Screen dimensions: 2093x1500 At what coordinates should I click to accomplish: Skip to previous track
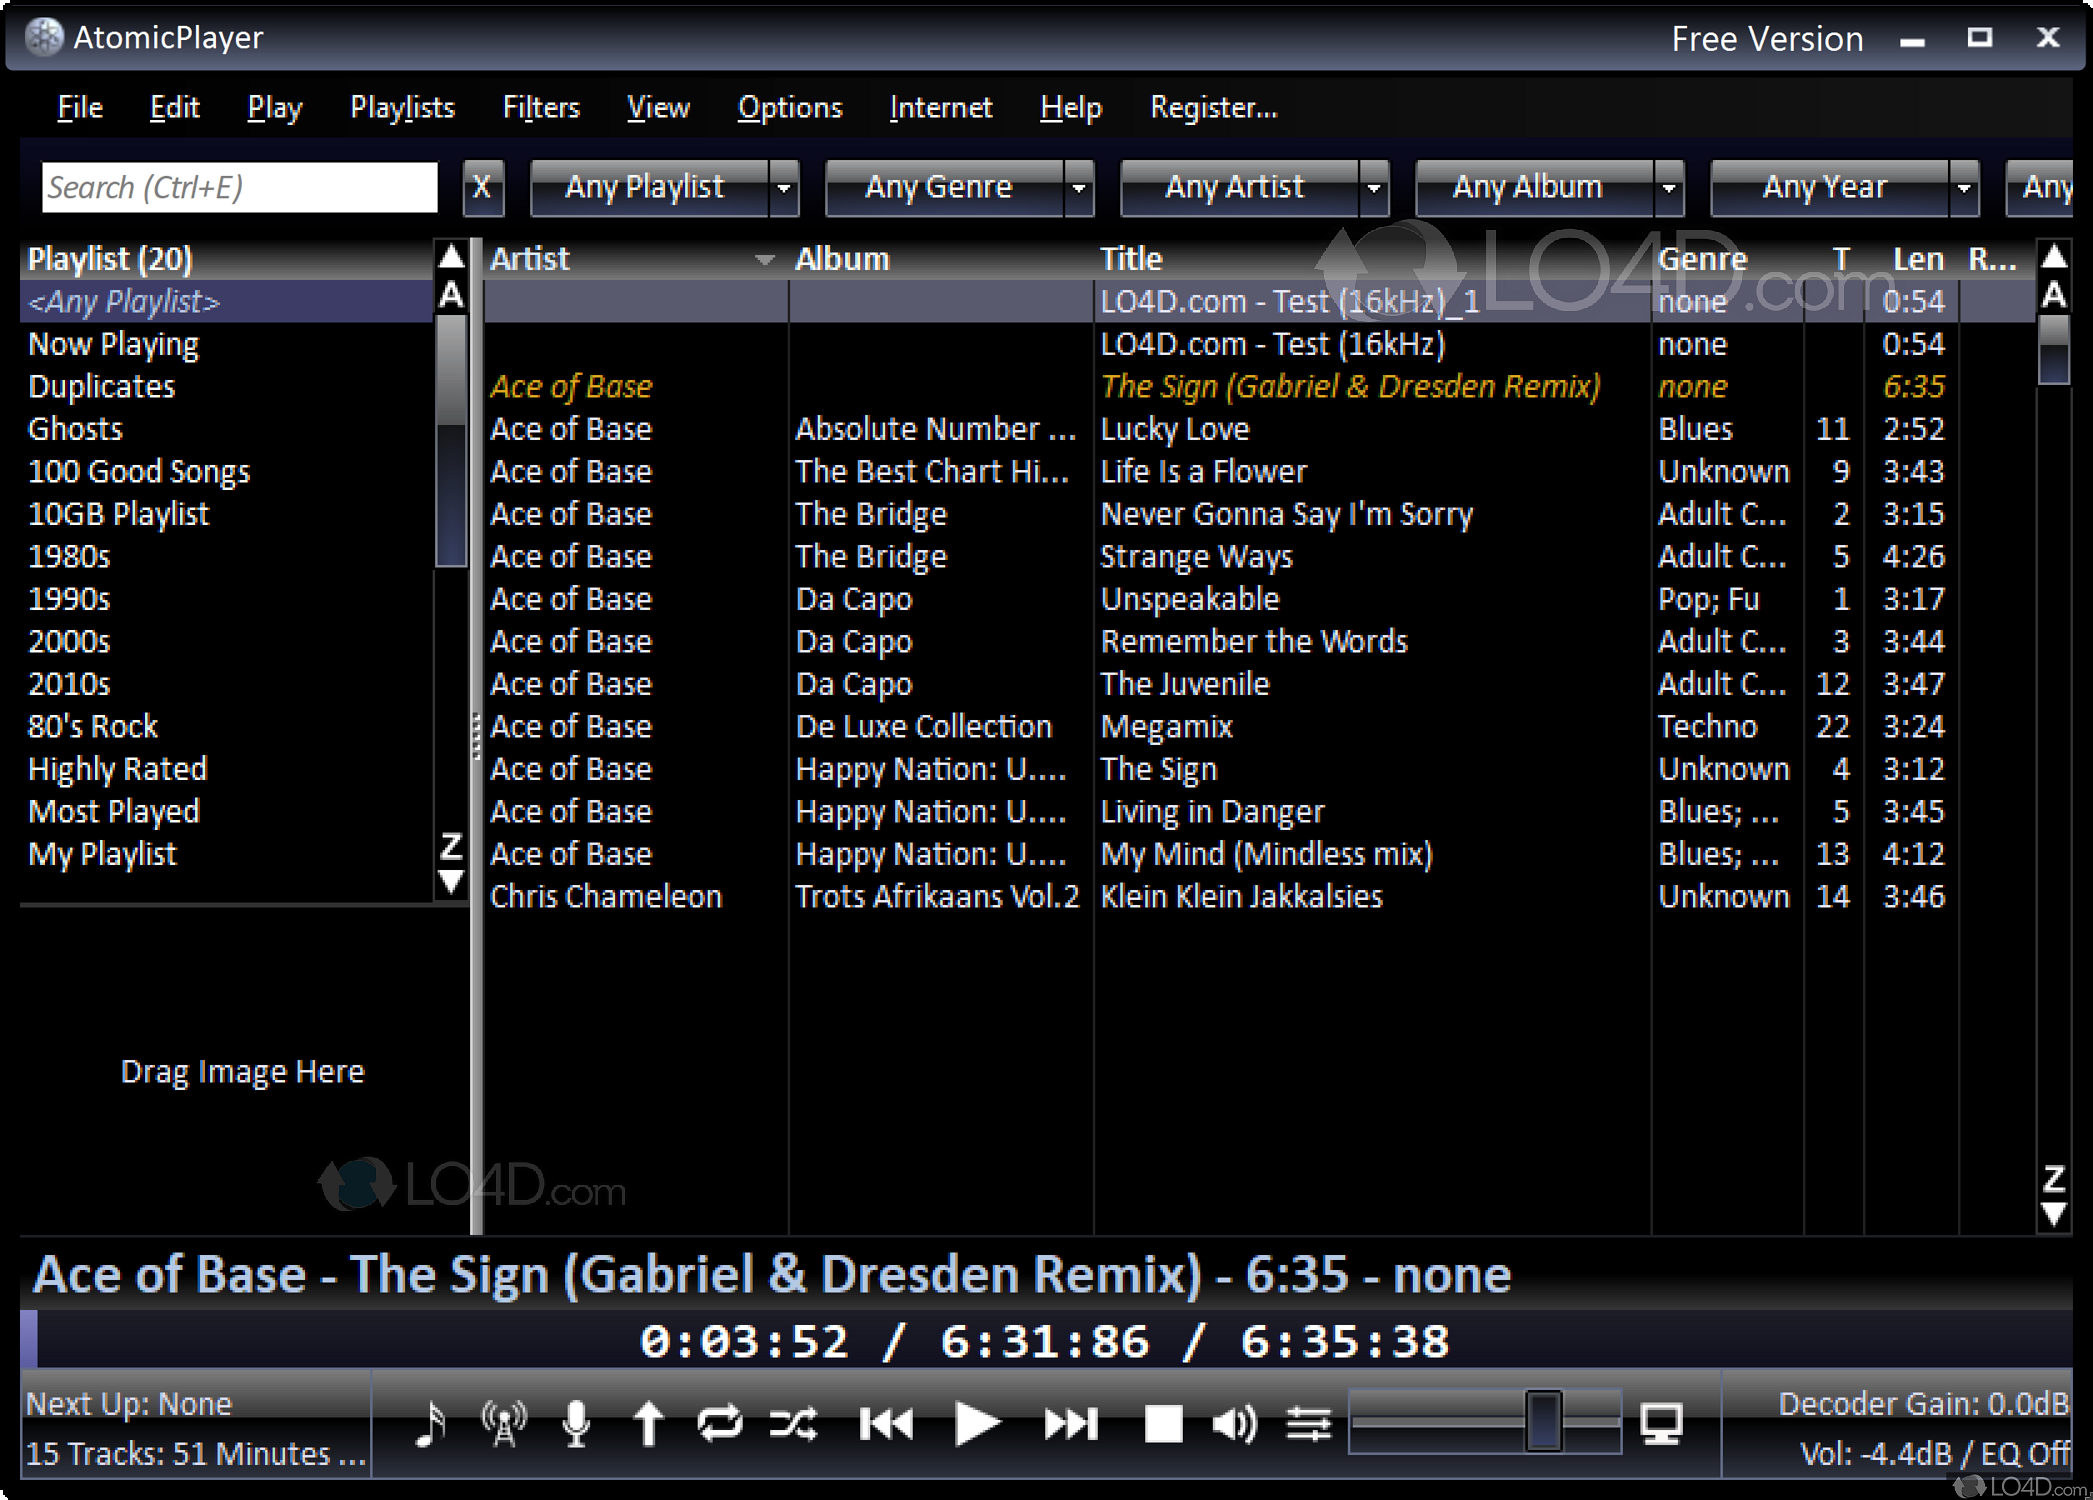pyautogui.click(x=886, y=1423)
